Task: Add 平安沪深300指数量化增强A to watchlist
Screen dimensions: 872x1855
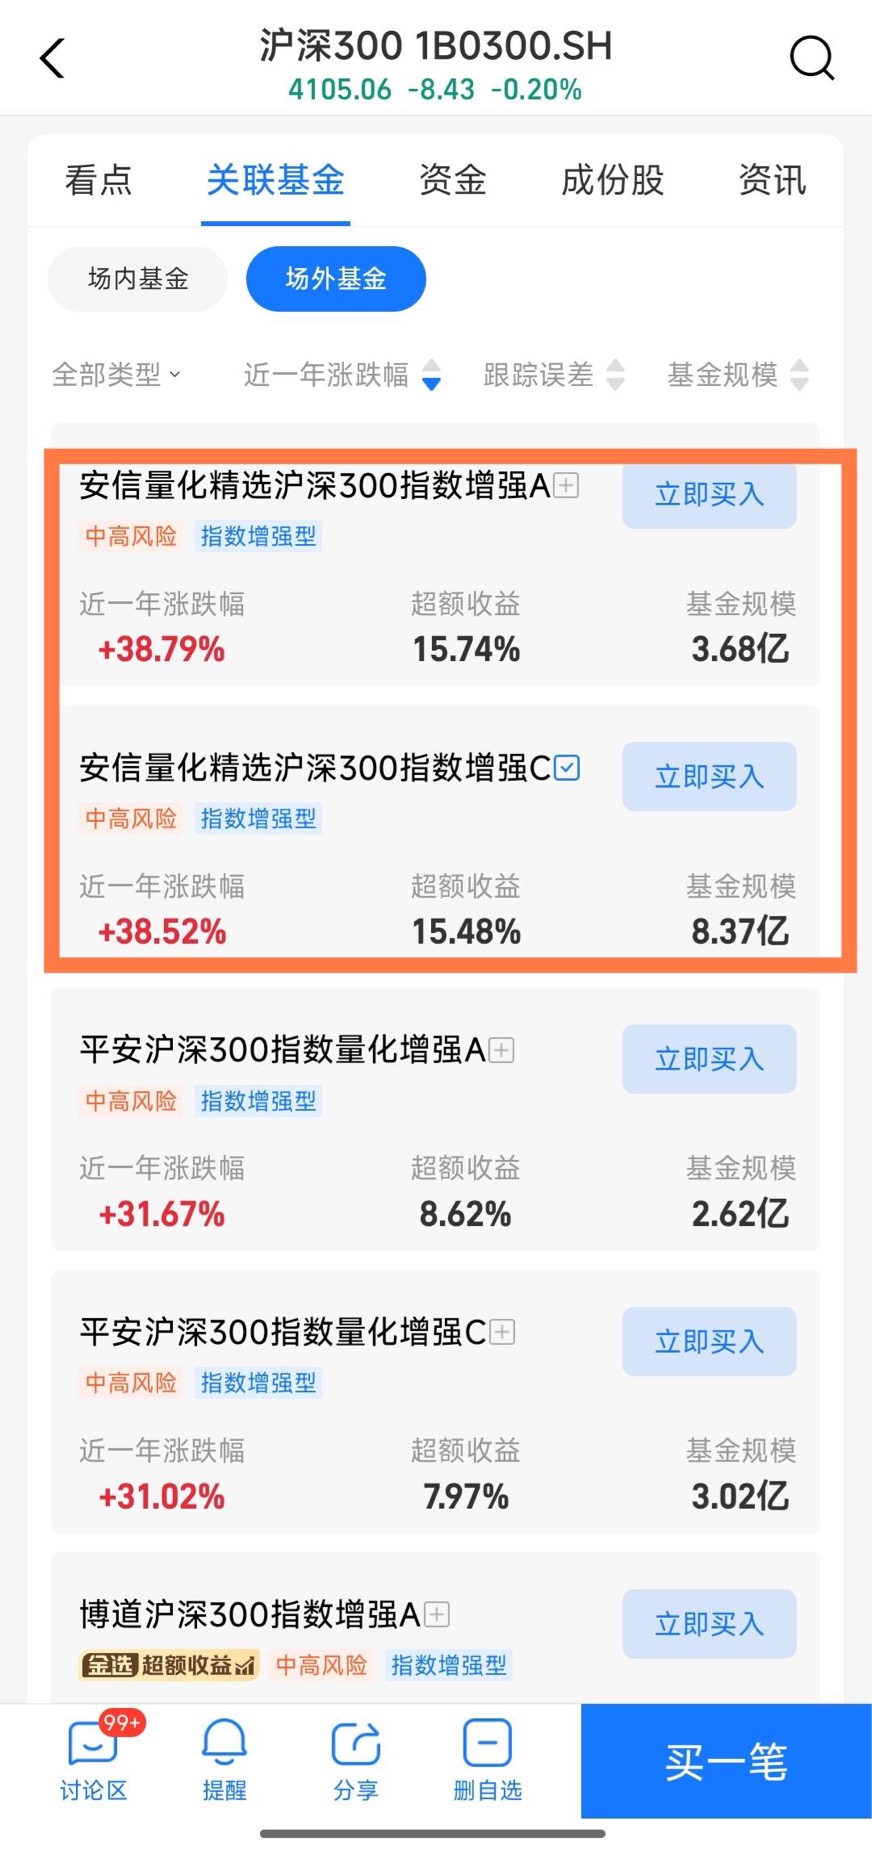Action: point(502,1050)
